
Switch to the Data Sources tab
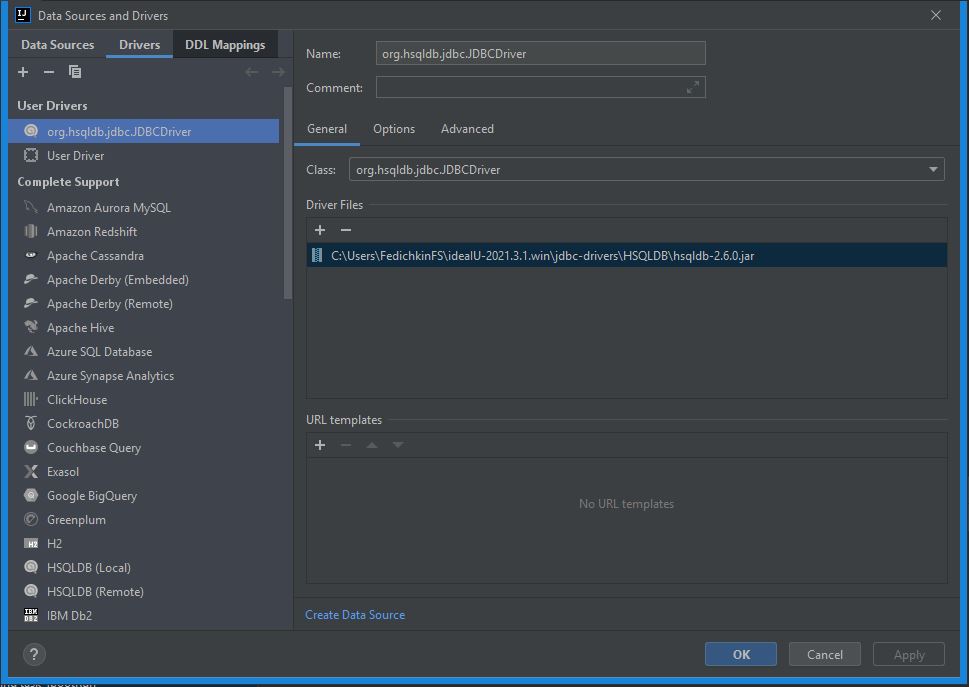point(57,44)
